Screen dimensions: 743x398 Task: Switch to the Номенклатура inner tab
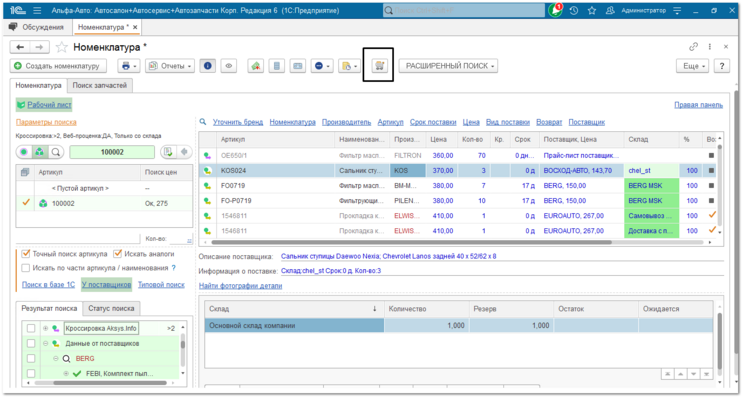[x=38, y=85]
